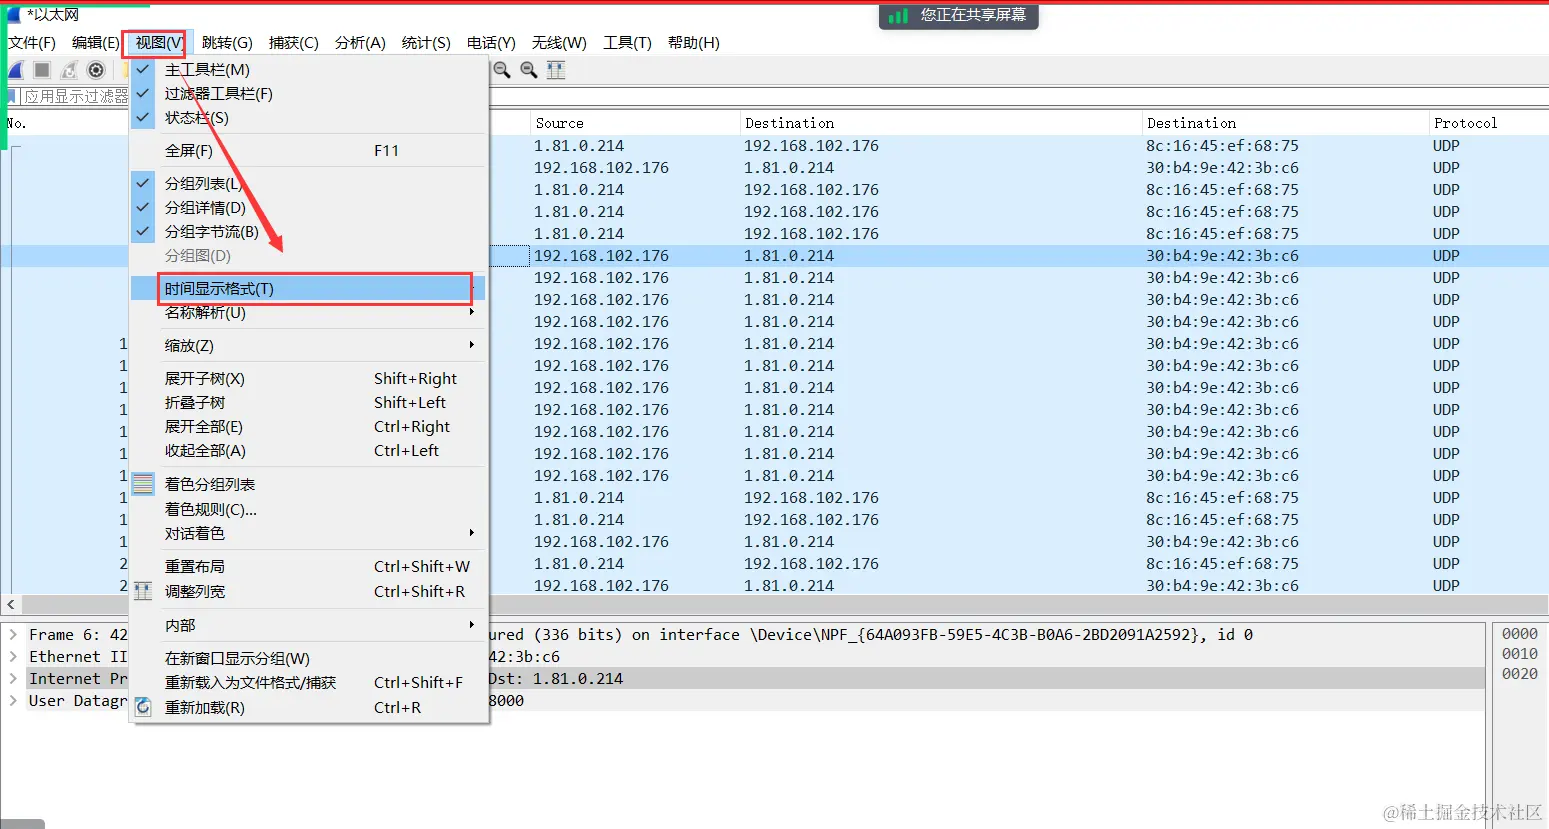Open 内部 submenu
Screen dimensions: 1549x829
(308, 626)
